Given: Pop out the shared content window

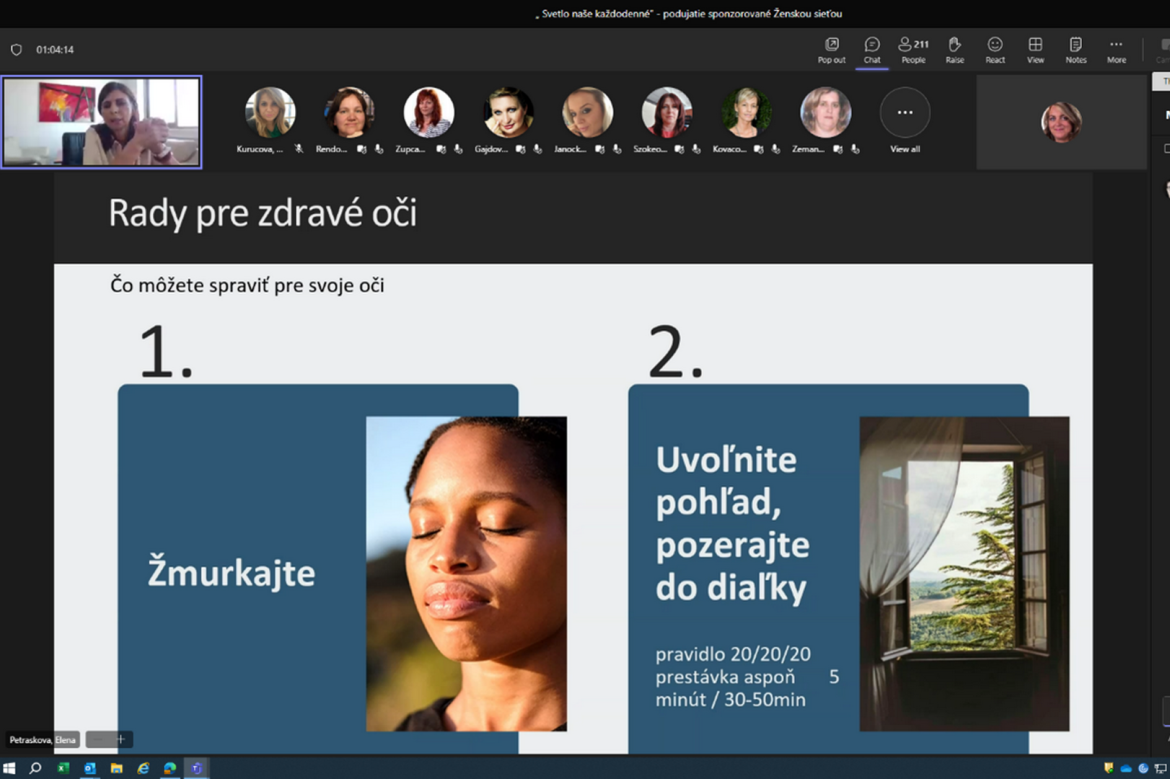Looking at the screenshot, I should pyautogui.click(x=831, y=50).
